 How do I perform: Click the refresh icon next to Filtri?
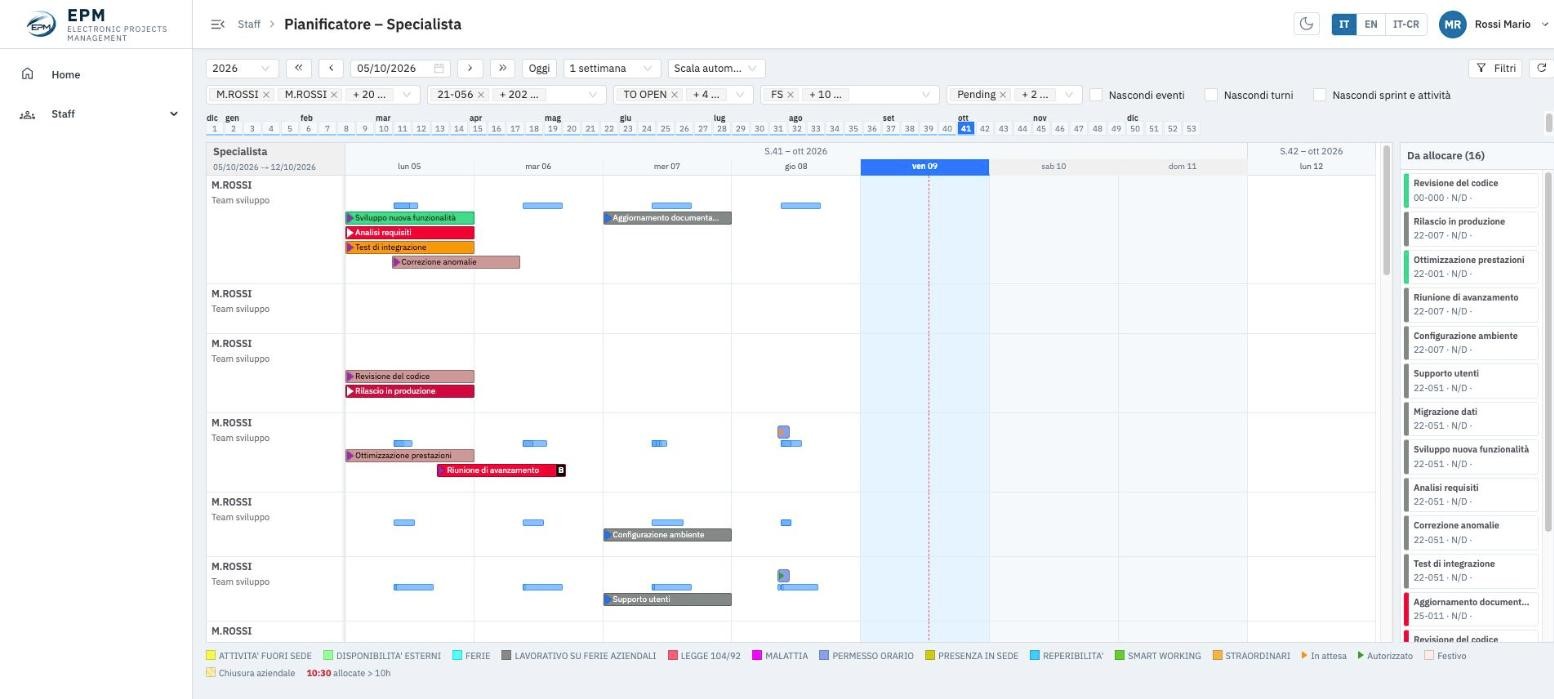[x=1541, y=68]
